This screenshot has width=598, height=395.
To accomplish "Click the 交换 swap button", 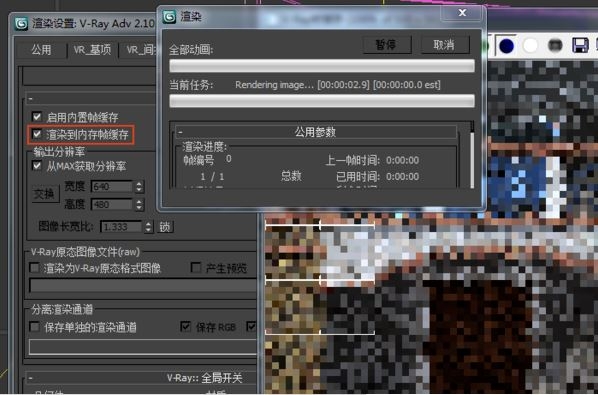I will tap(46, 194).
